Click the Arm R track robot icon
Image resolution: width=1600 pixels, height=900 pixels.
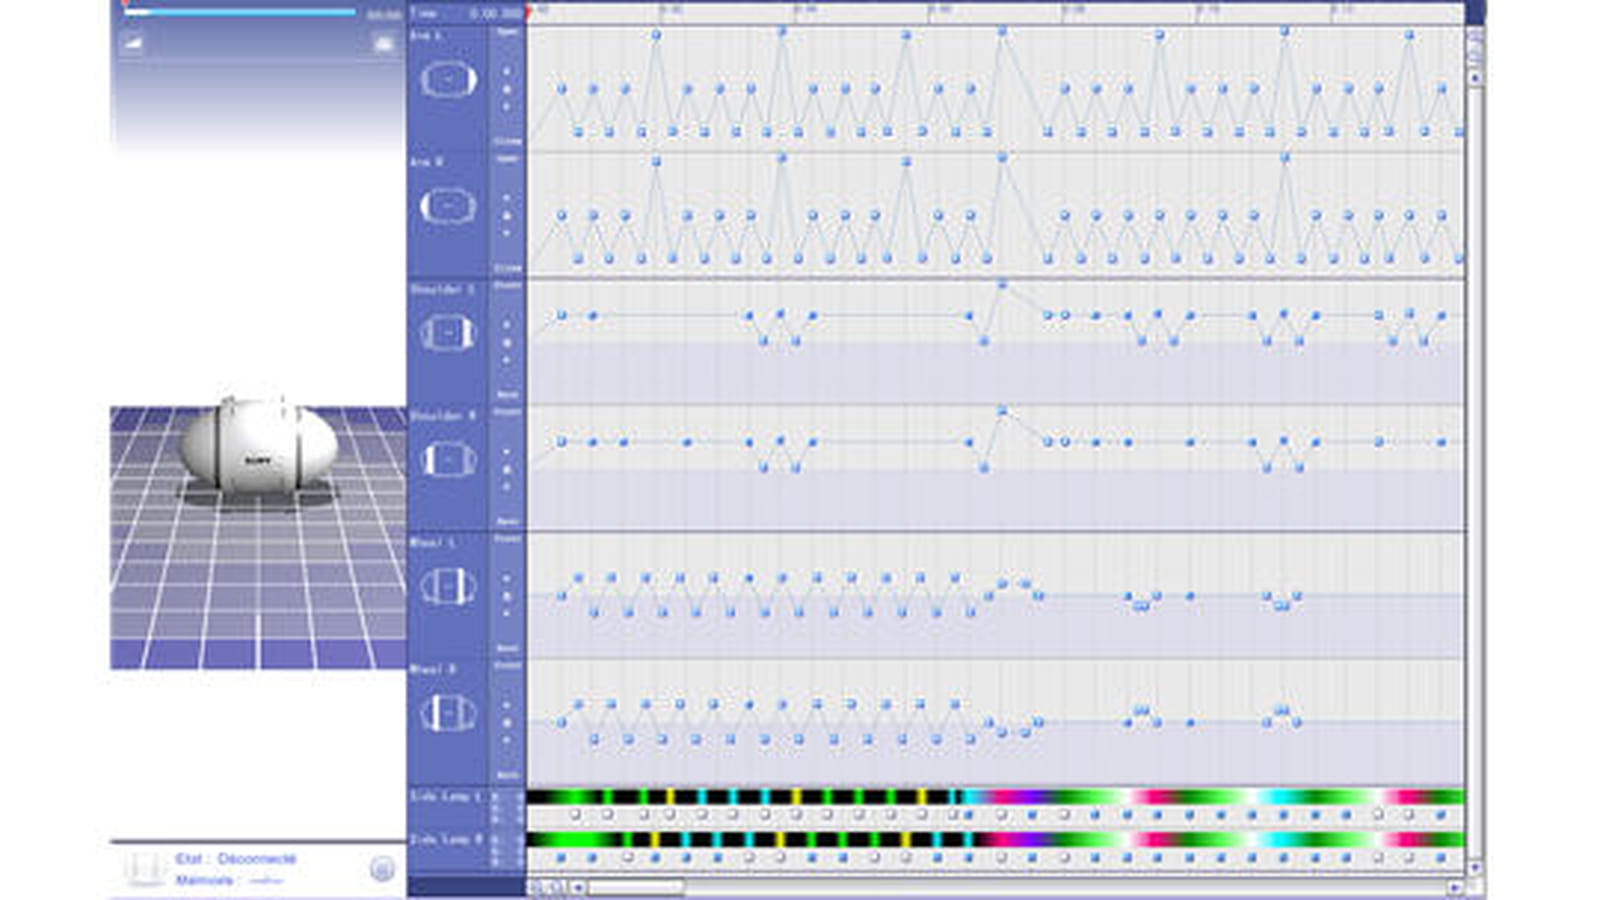[x=448, y=207]
